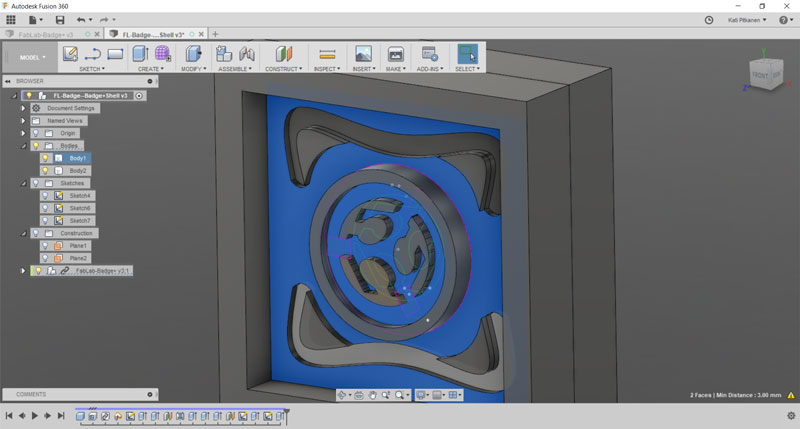Open the SKETCH menu
This screenshot has width=800, height=429.
tap(92, 69)
